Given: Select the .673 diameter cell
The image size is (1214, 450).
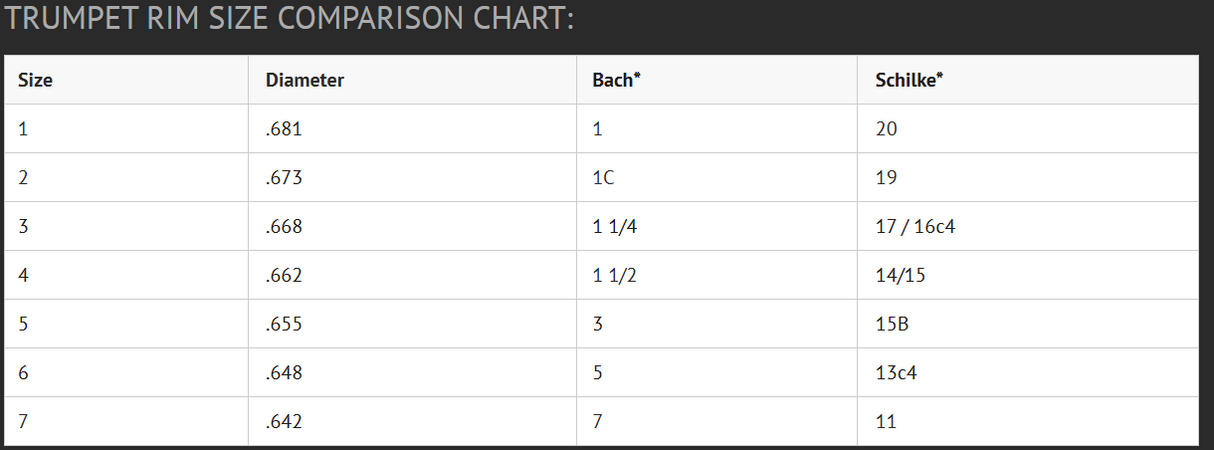Looking at the screenshot, I should [285, 178].
